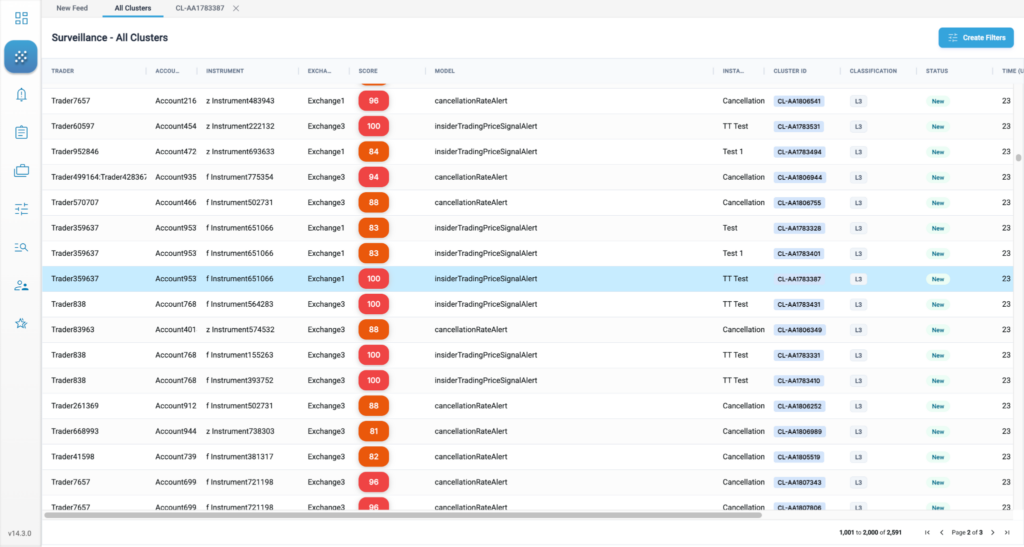Select the Trader41598 cell

(72, 458)
